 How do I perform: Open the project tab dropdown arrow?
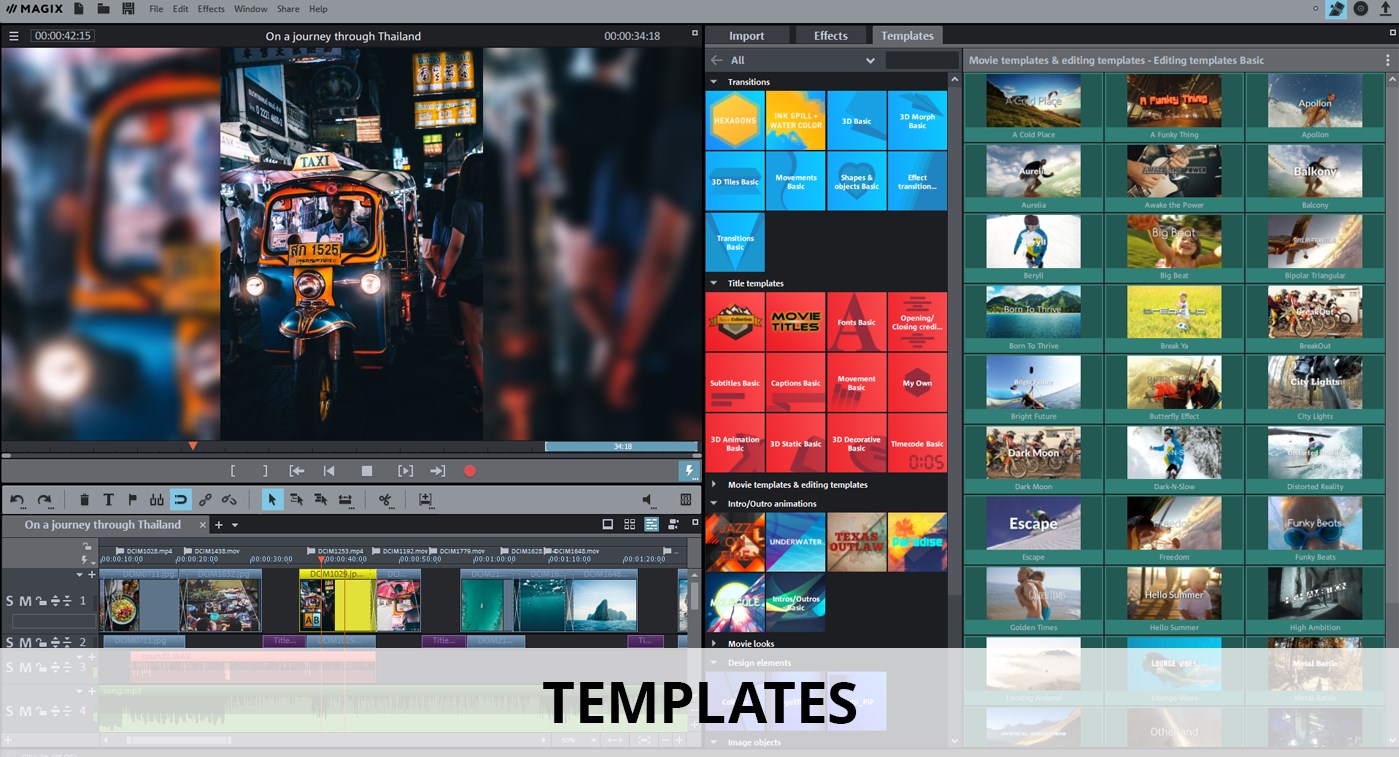(x=235, y=525)
